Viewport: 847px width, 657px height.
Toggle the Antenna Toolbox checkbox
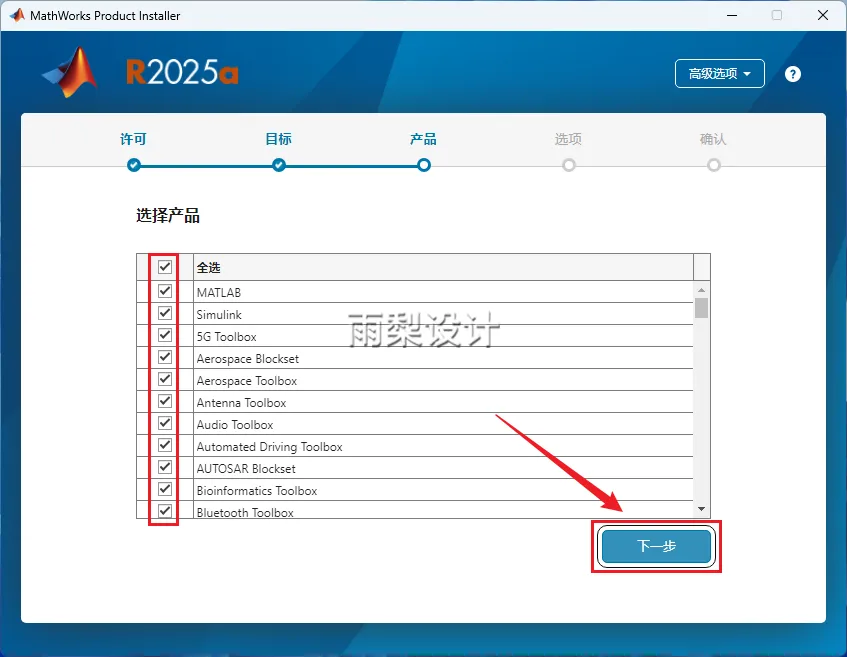click(165, 401)
